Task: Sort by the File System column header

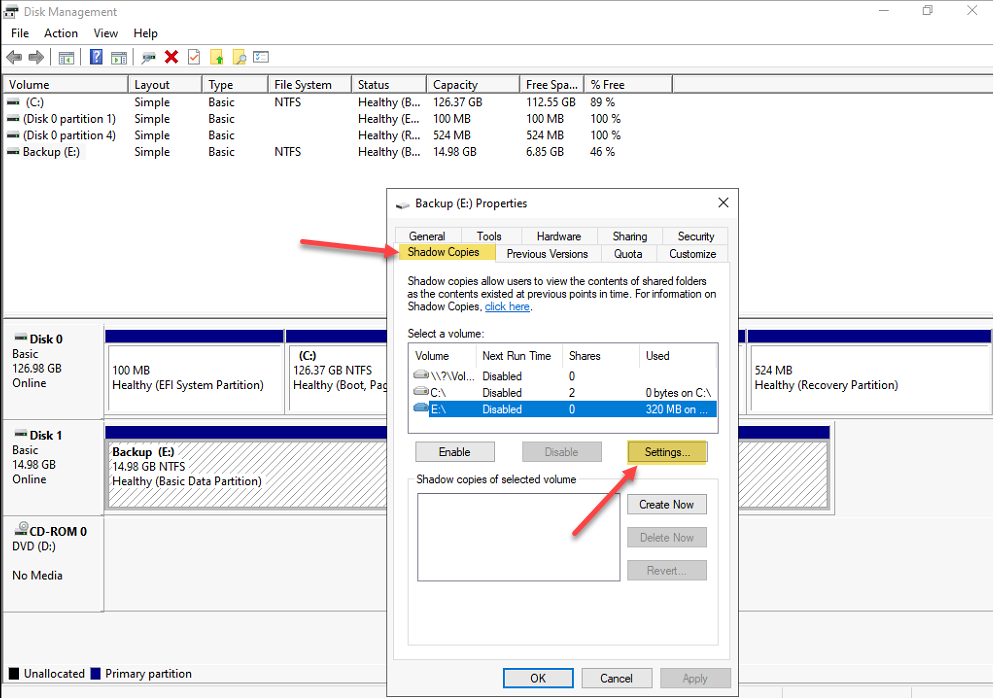Action: [x=310, y=84]
